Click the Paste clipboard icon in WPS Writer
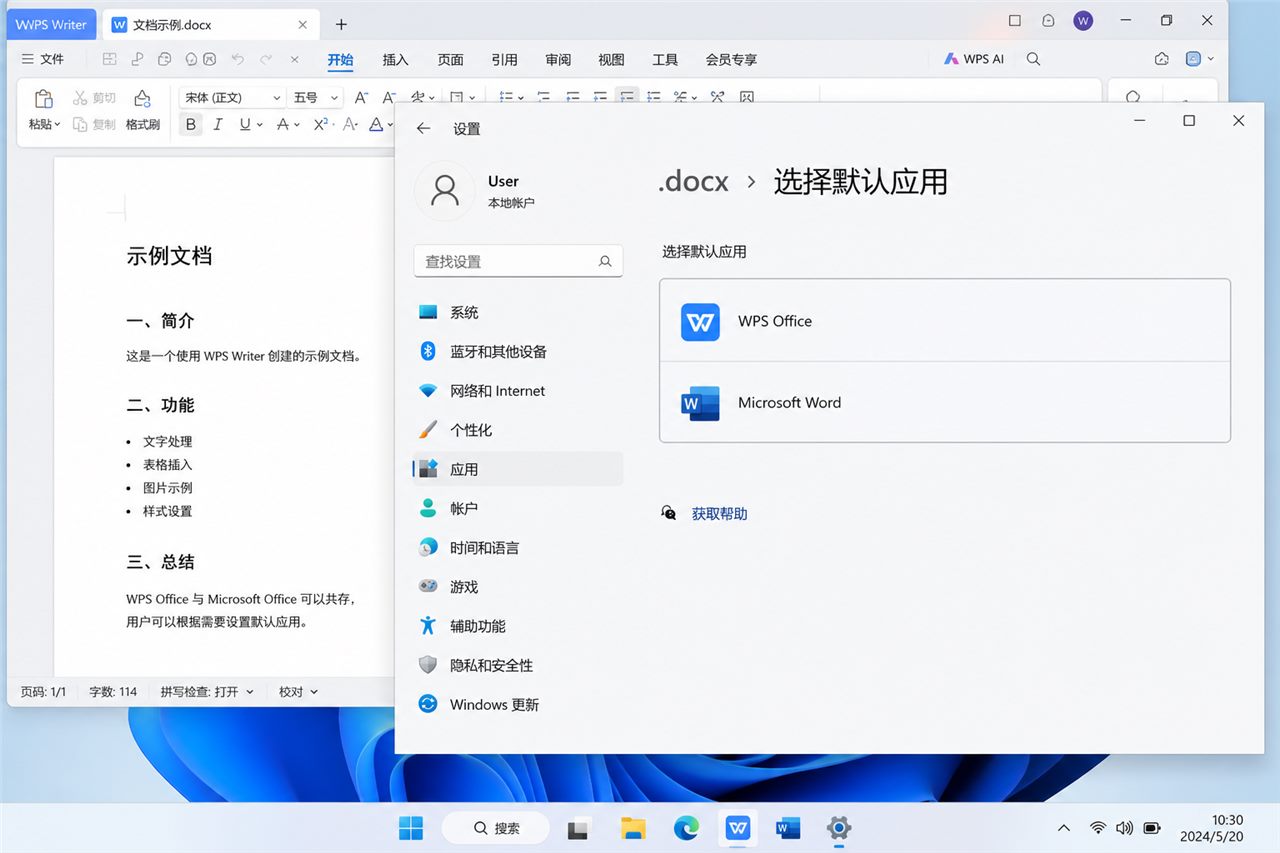Image resolution: width=1280 pixels, height=853 pixels. 43,98
